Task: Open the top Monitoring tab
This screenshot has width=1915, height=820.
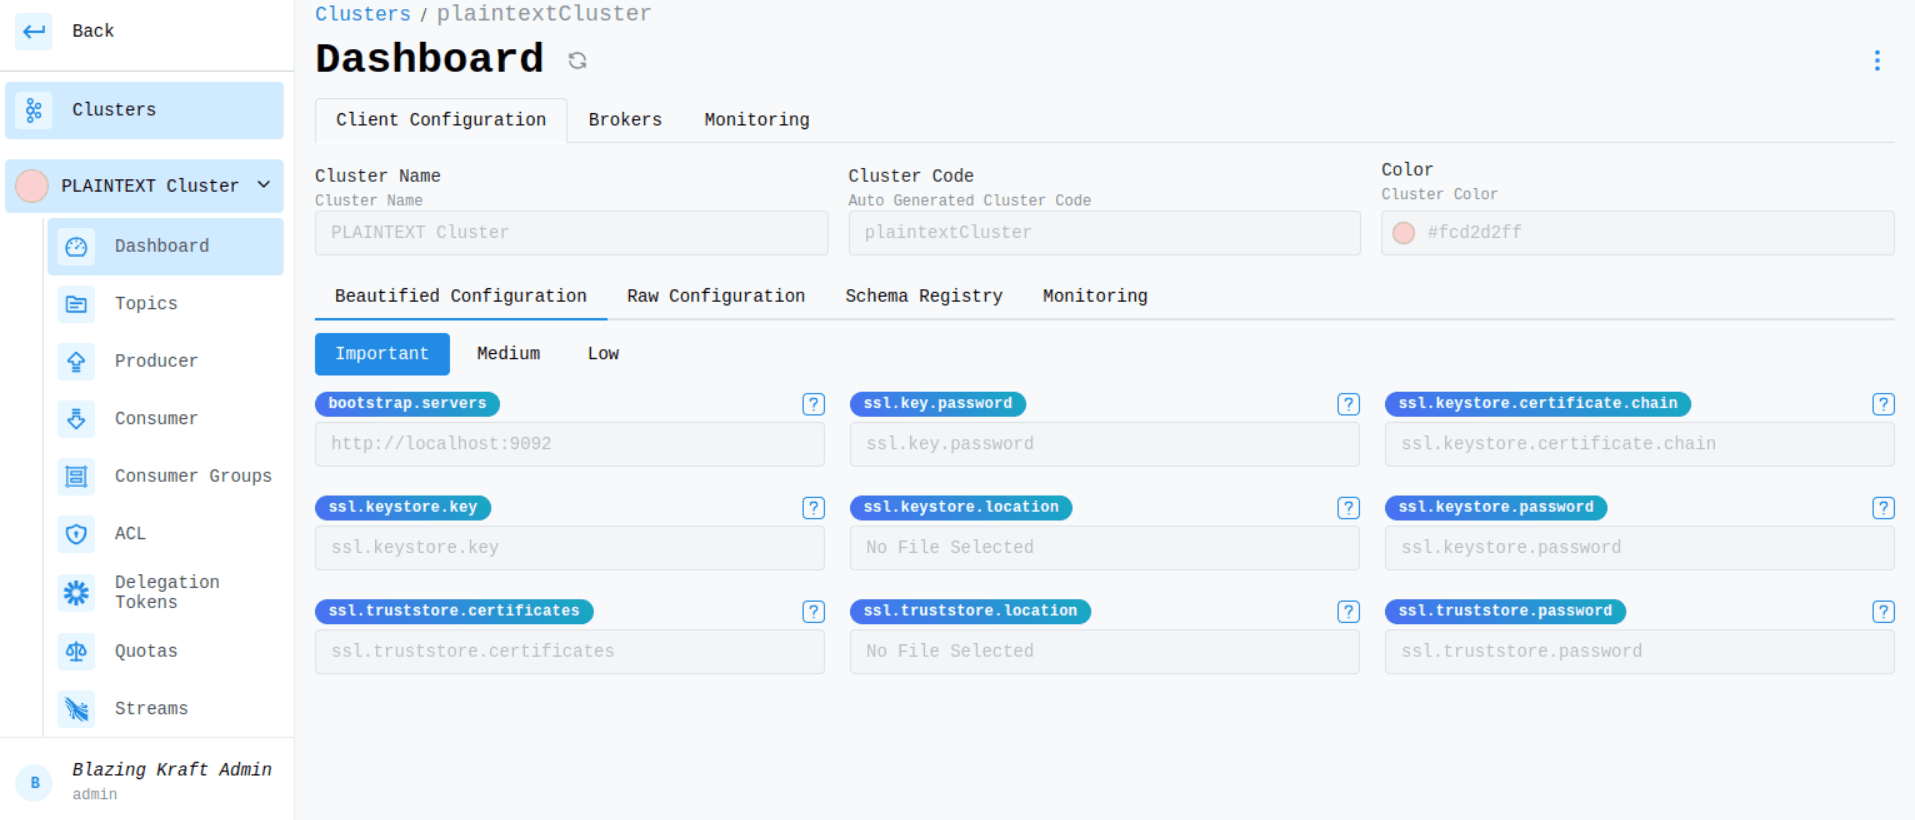Action: click(x=757, y=120)
